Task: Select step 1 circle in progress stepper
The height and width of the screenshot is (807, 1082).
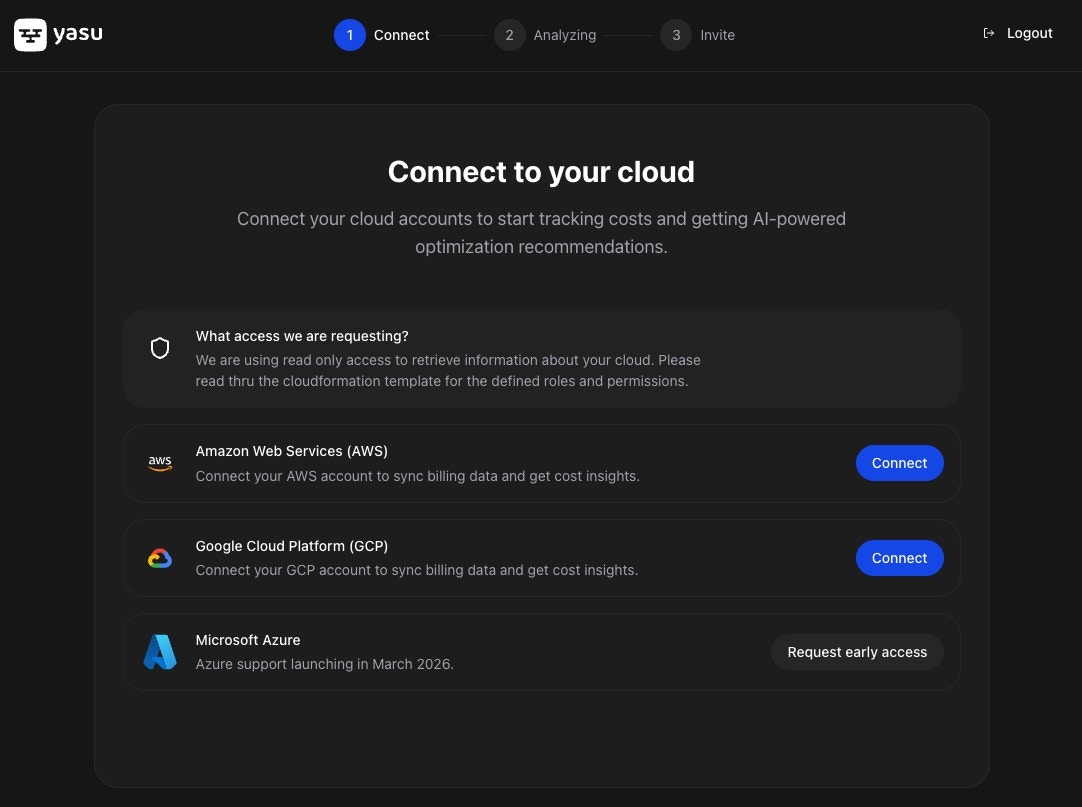Action: point(350,35)
